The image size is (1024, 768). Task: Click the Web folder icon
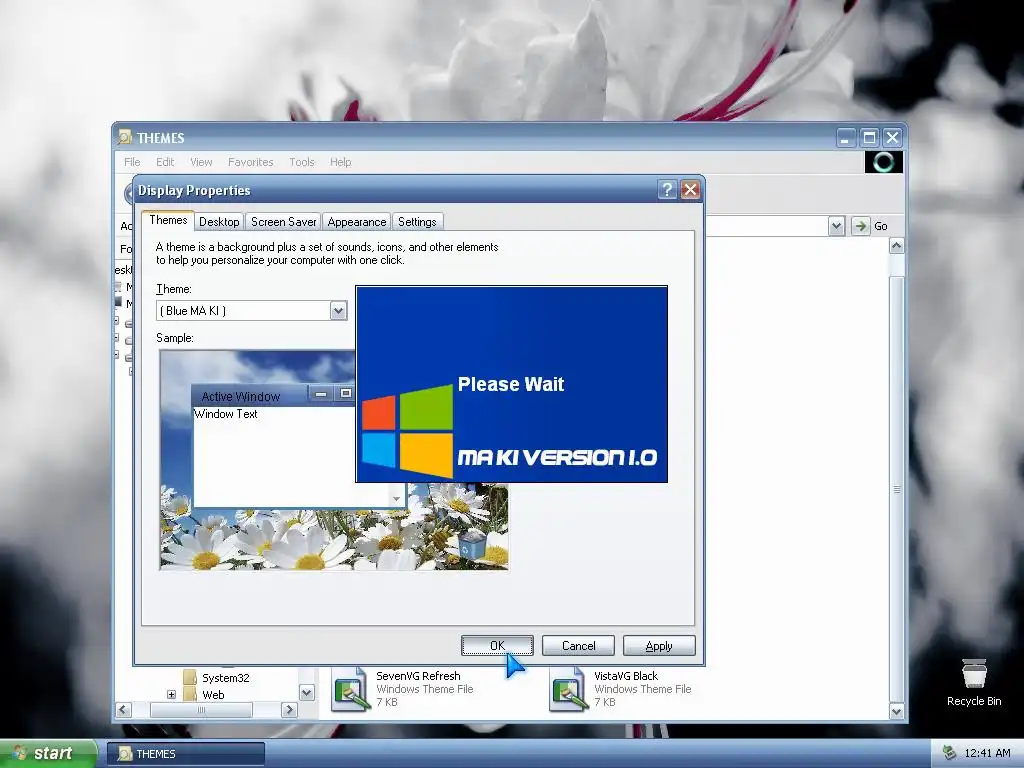(190, 694)
